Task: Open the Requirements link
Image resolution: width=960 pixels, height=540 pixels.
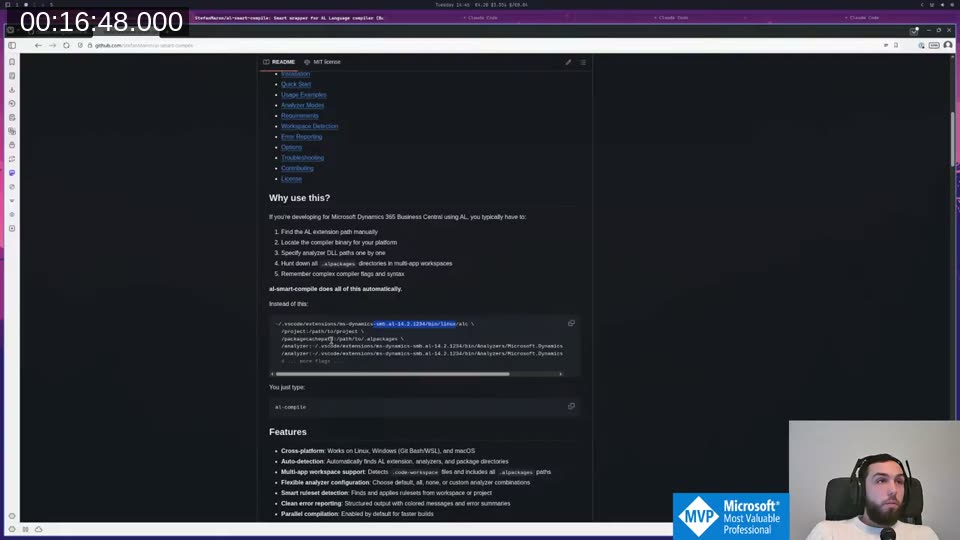Action: [299, 116]
